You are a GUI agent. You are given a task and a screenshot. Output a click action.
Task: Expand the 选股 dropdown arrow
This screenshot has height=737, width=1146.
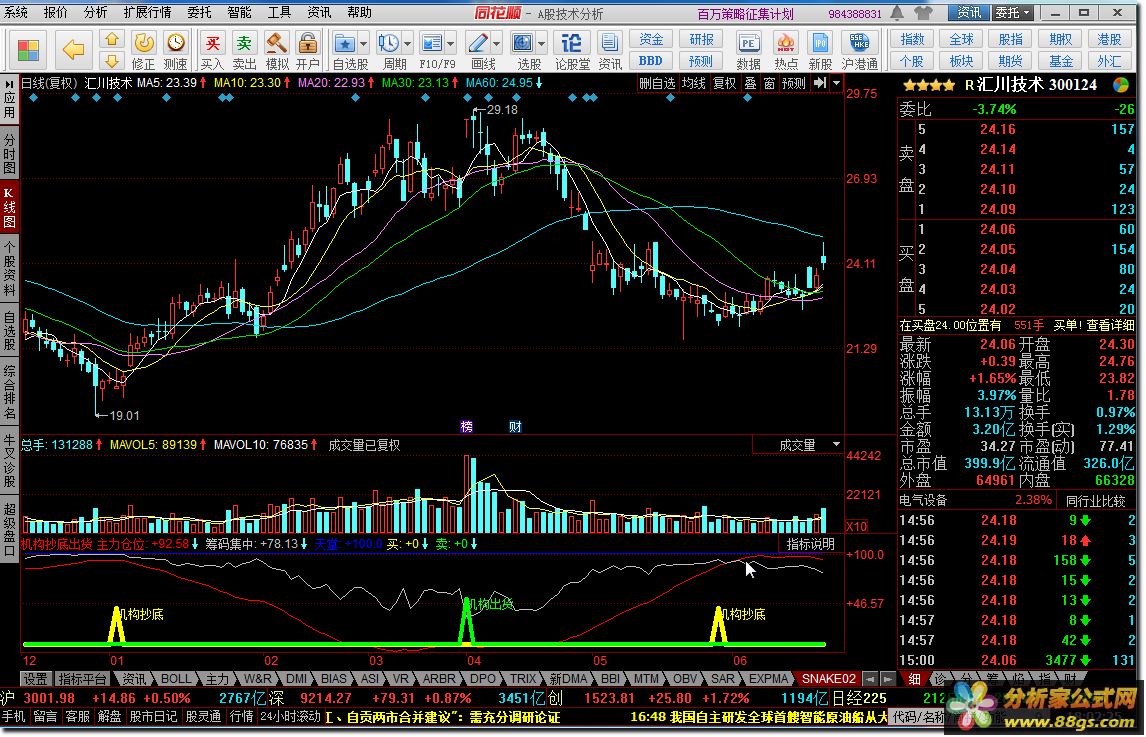541,43
